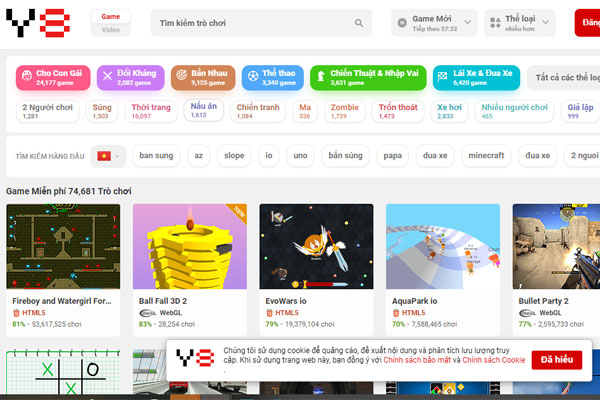Switch to the Video toggle option
600x400 pixels.
[x=110, y=30]
